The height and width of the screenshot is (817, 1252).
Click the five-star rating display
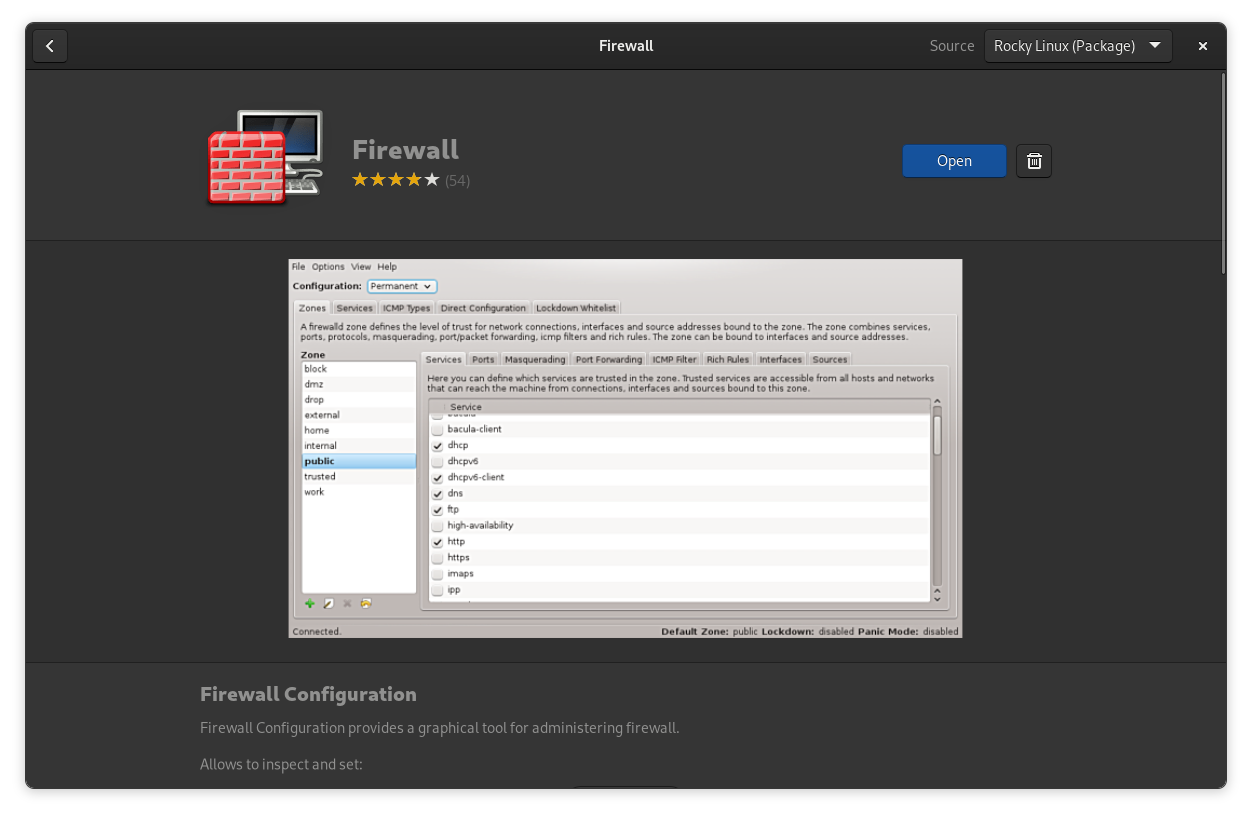pos(396,179)
